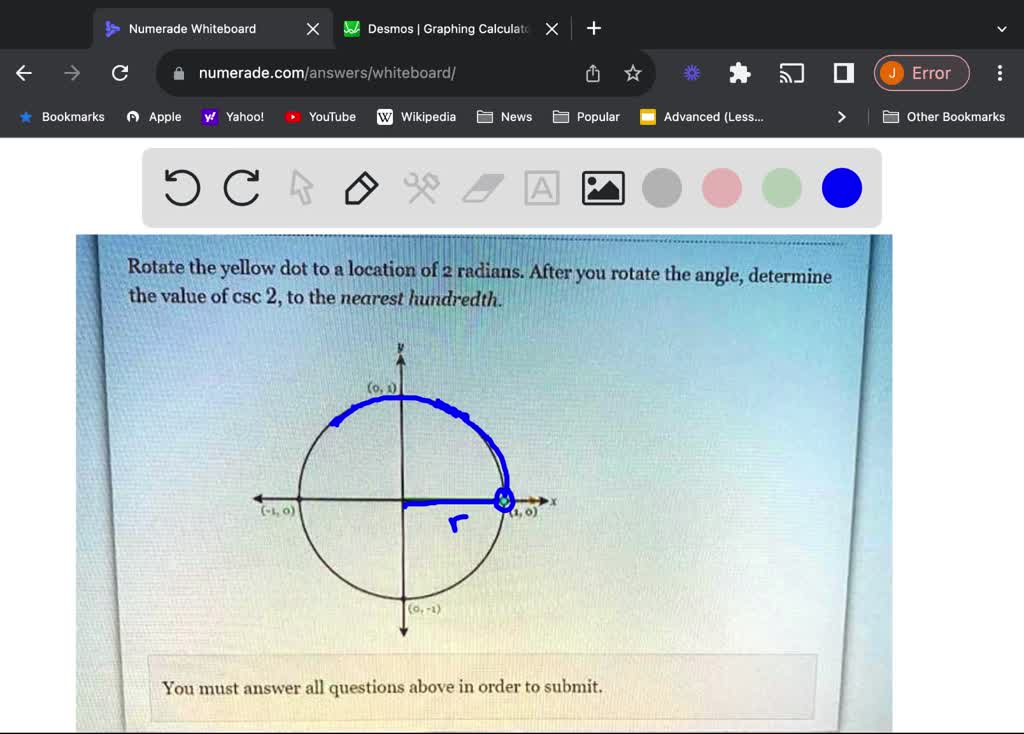Toggle Chrome's side panel open
The height and width of the screenshot is (734, 1024).
click(x=842, y=72)
